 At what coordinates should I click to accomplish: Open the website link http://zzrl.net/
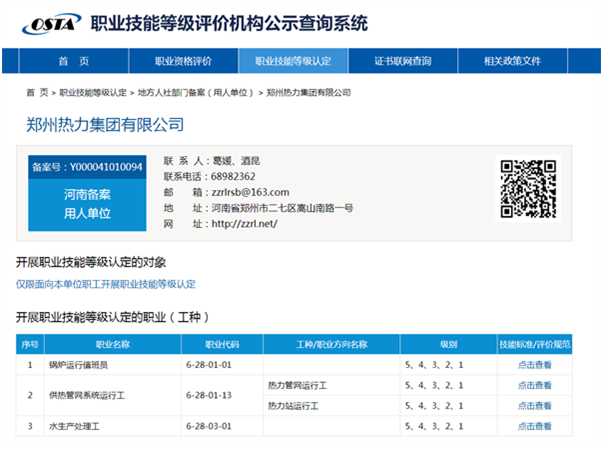pyautogui.click(x=244, y=224)
